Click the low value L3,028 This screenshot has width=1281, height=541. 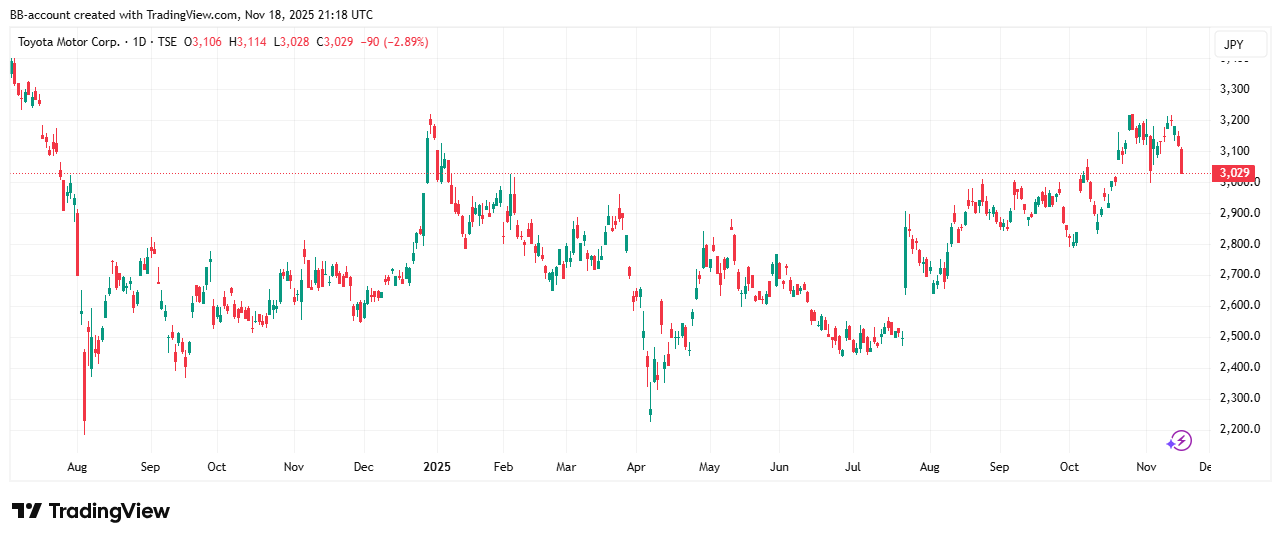(x=291, y=42)
